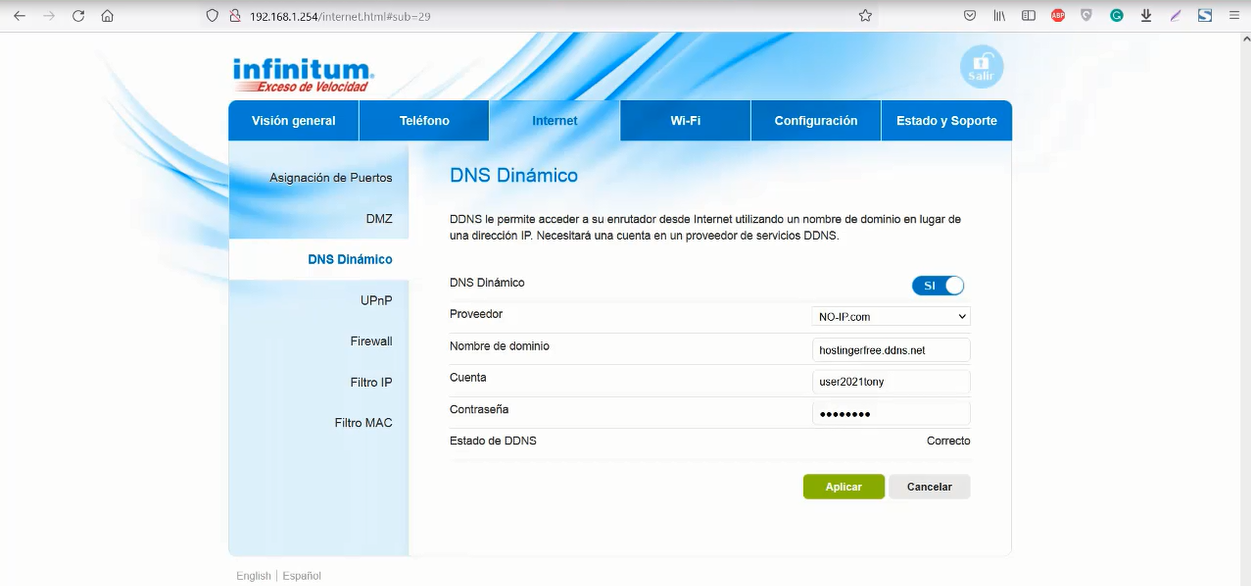
Task: Reload the page with refresh icon
Action: coord(78,16)
